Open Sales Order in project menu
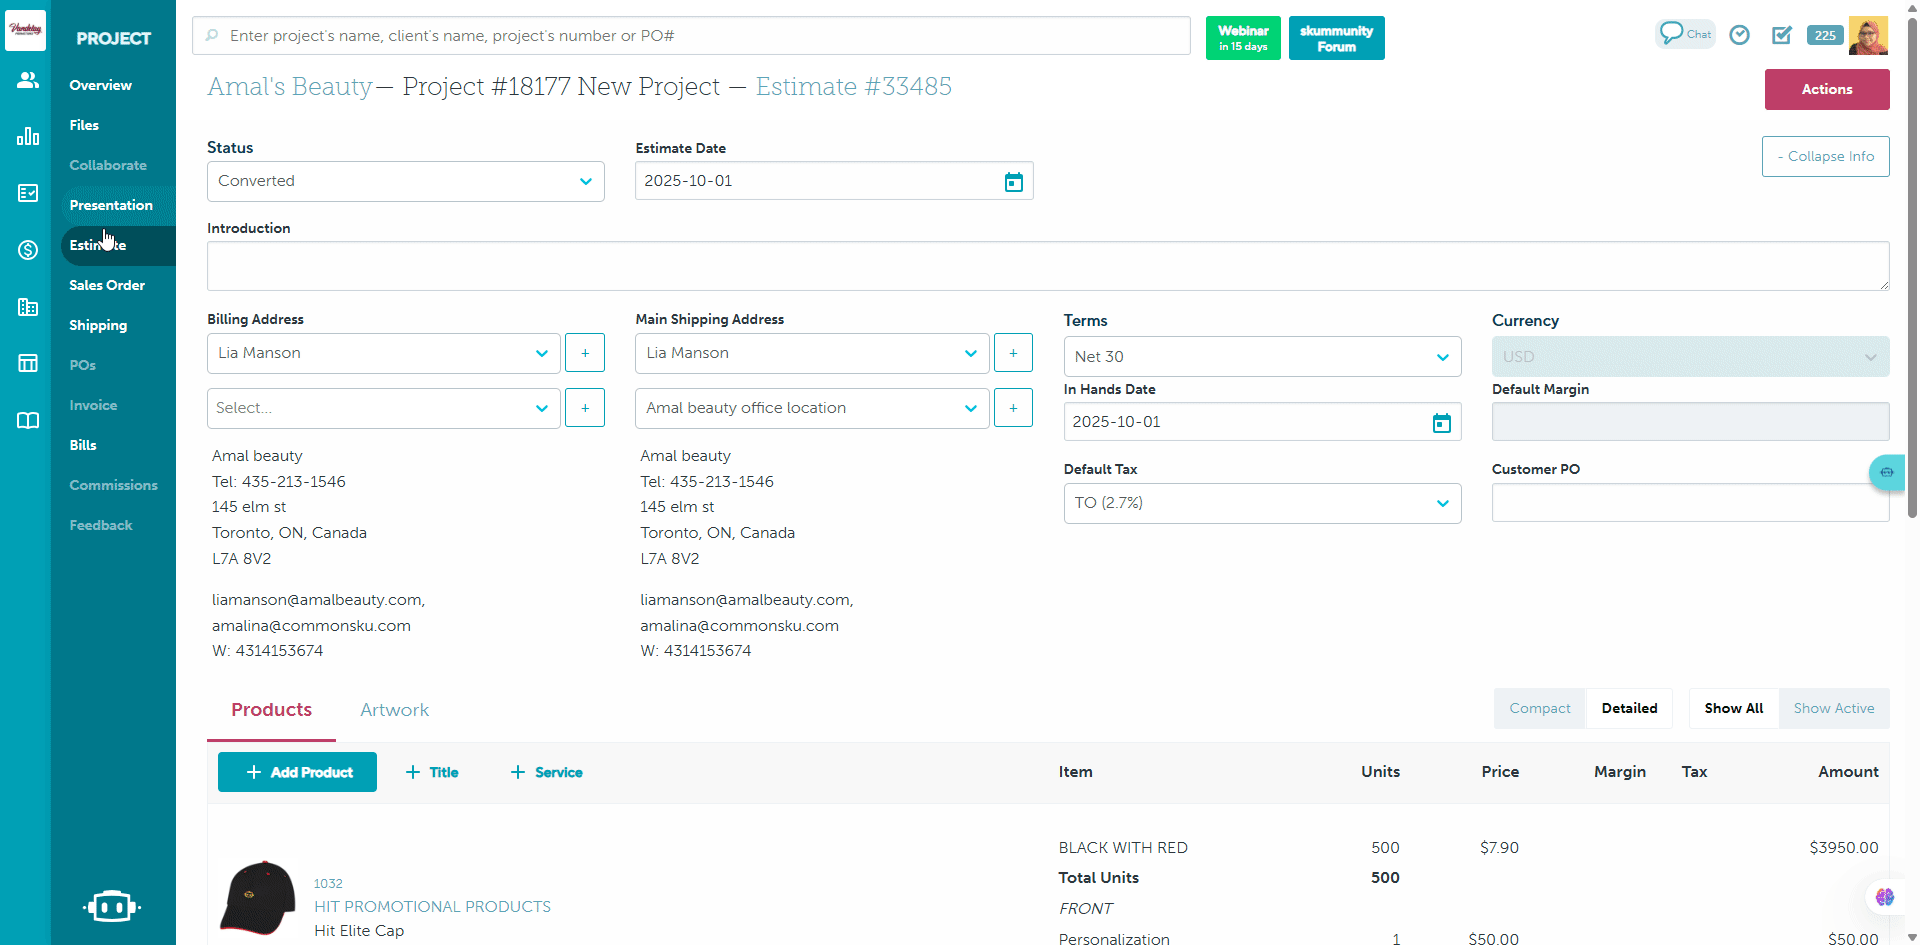1920x945 pixels. pyautogui.click(x=107, y=285)
